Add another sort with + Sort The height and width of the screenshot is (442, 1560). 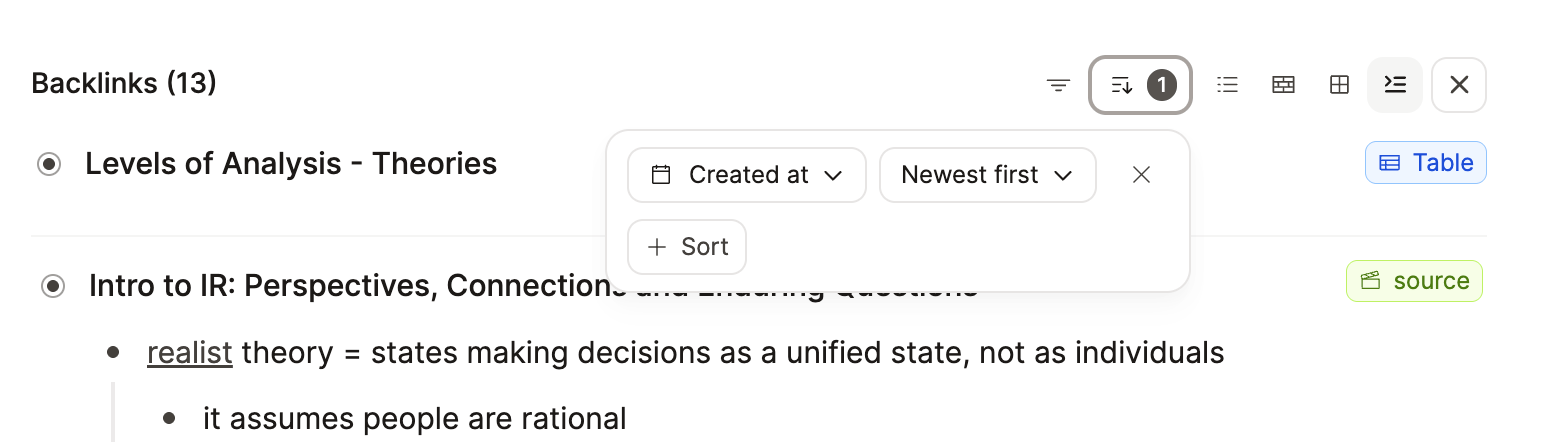point(687,247)
